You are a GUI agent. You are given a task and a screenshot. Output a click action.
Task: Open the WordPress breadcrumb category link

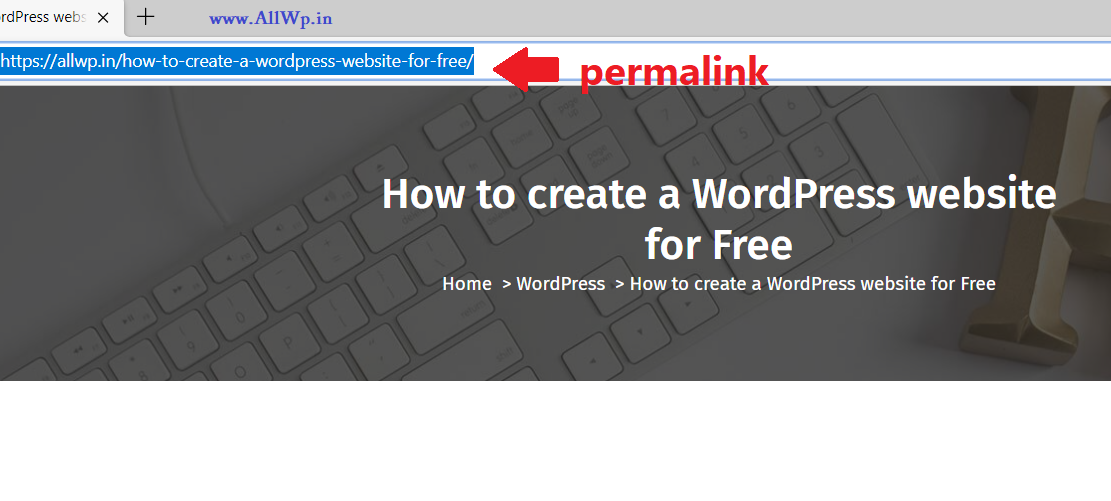560,284
